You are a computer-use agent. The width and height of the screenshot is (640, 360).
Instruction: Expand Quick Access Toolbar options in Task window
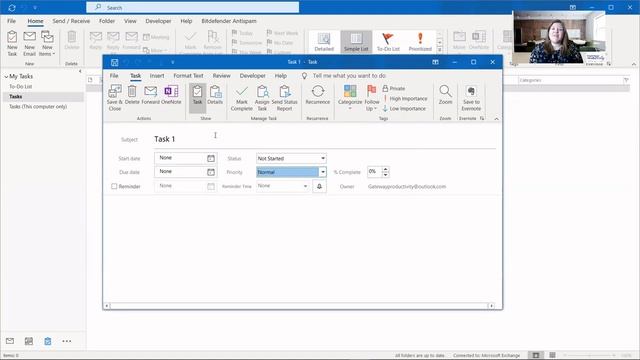tap(173, 62)
